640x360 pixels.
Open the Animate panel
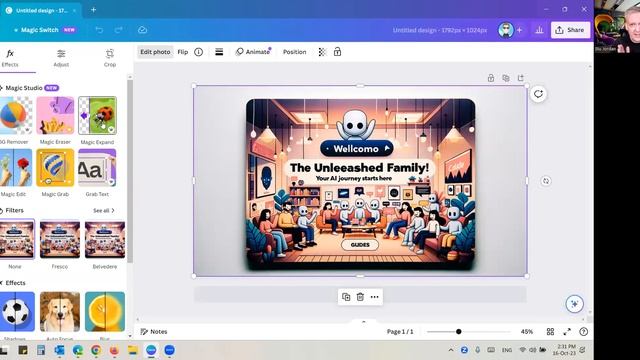point(253,52)
